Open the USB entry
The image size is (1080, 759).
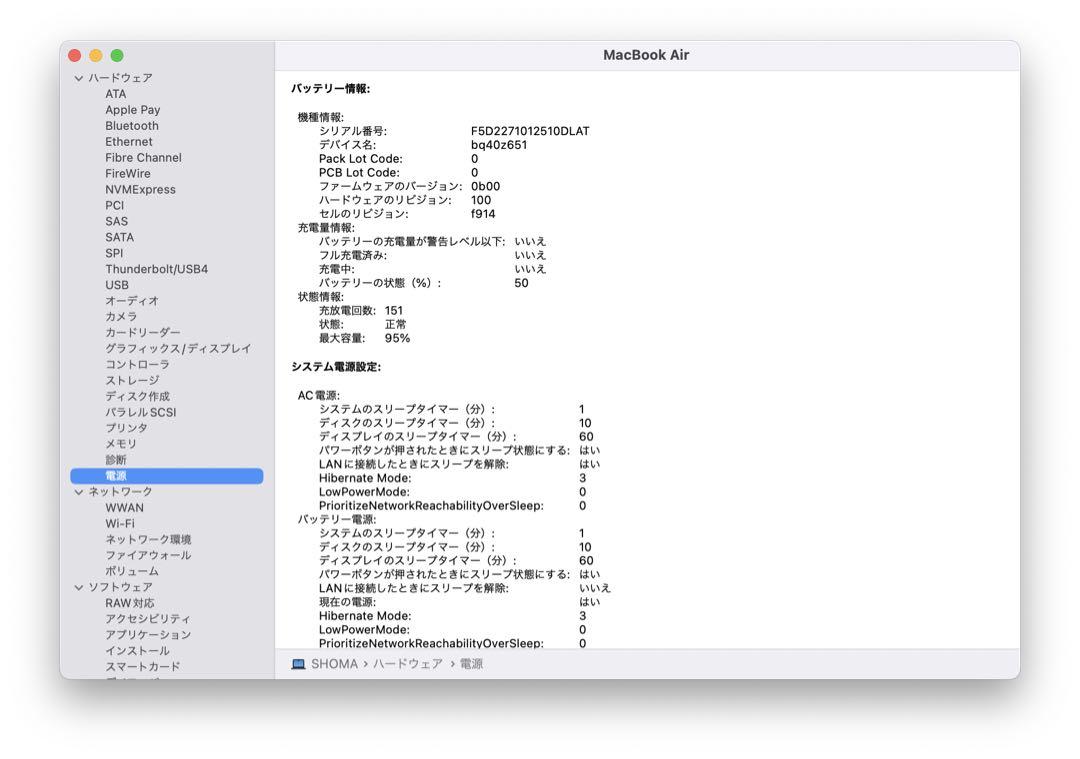click(x=116, y=284)
